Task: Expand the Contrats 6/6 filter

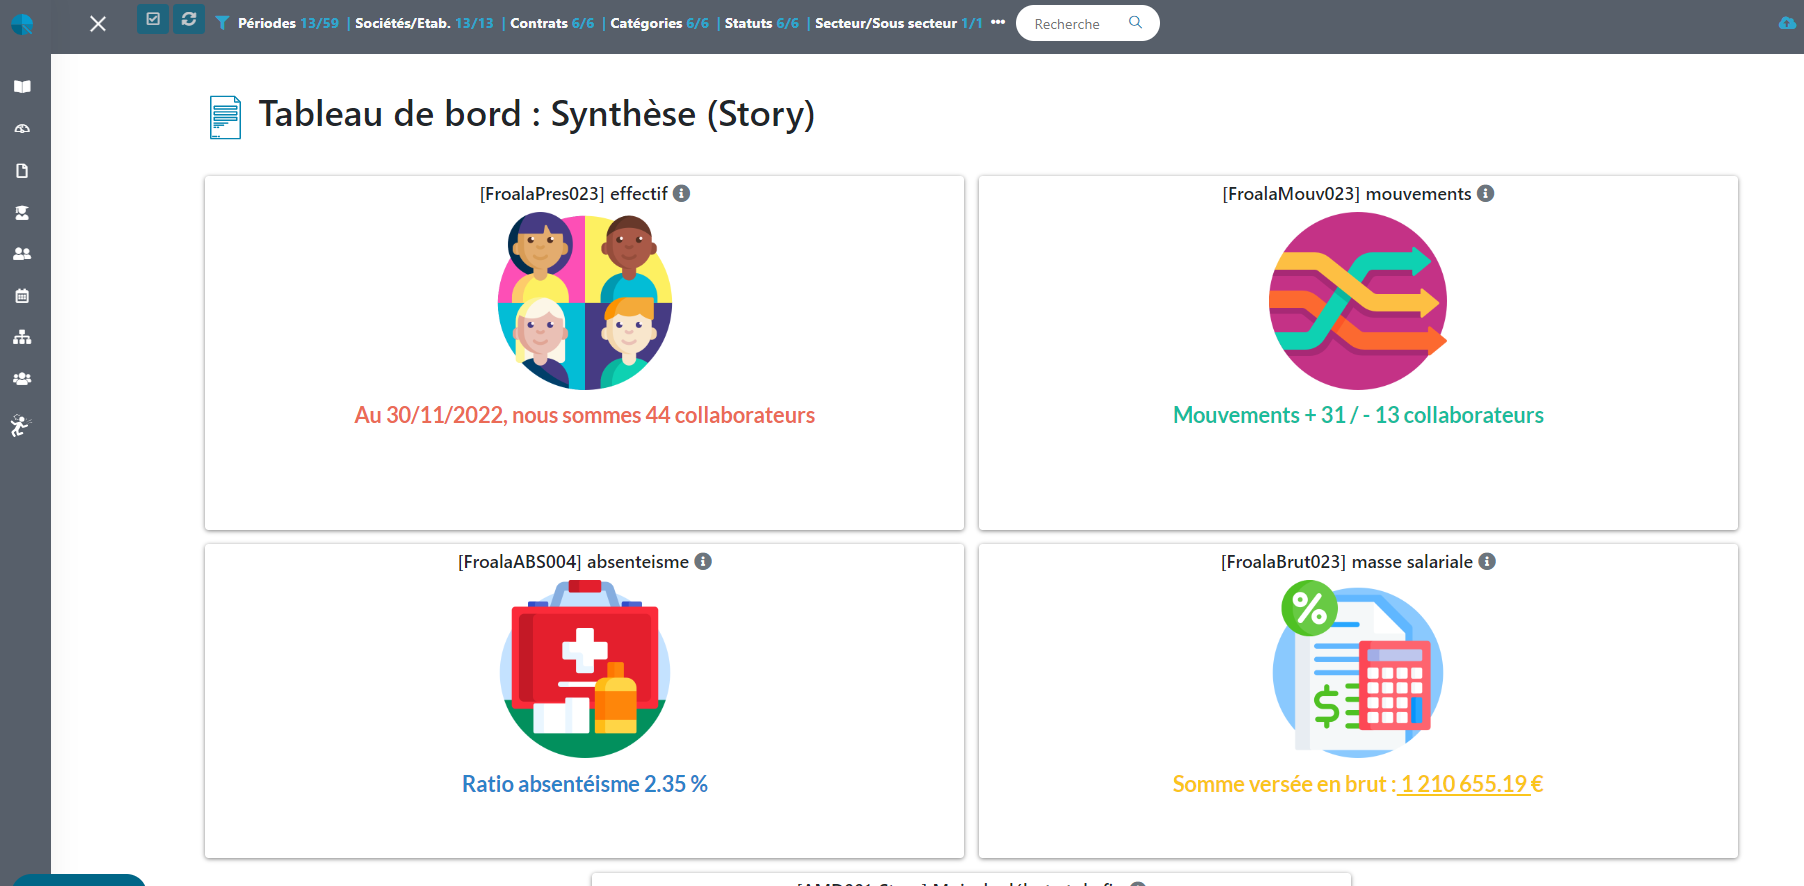Action: point(552,23)
